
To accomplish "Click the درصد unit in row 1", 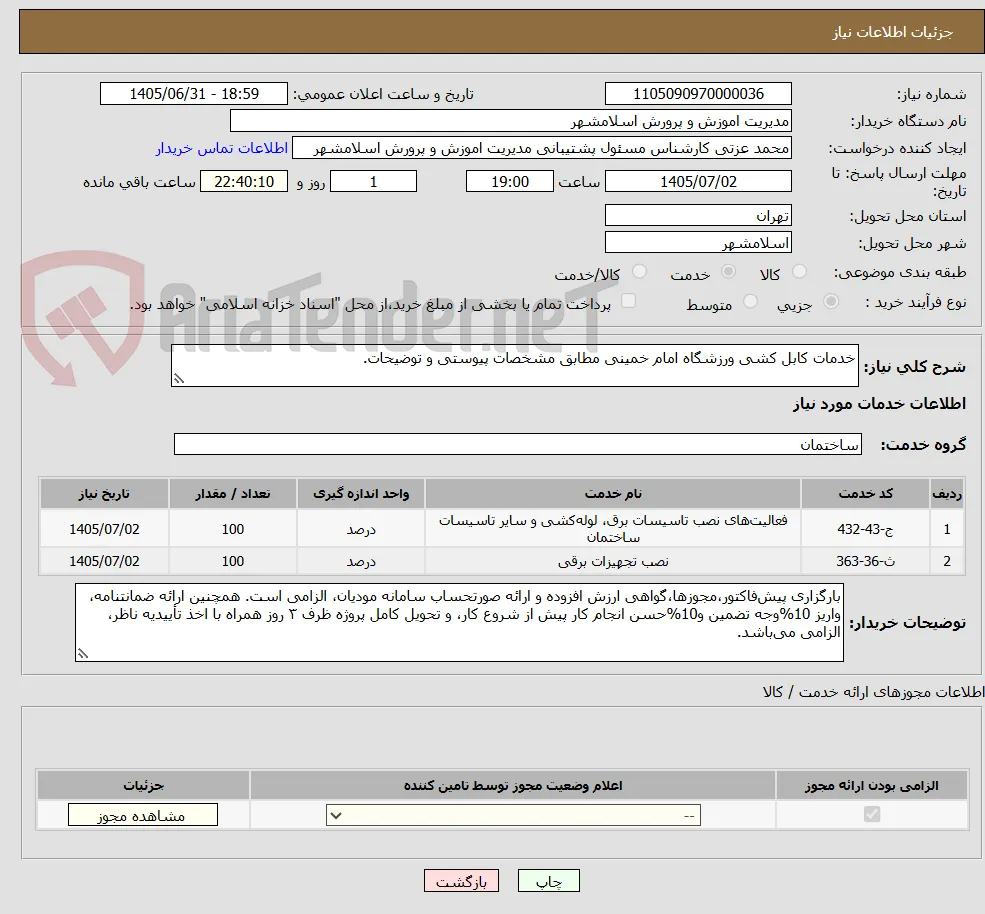I will pos(361,529).
